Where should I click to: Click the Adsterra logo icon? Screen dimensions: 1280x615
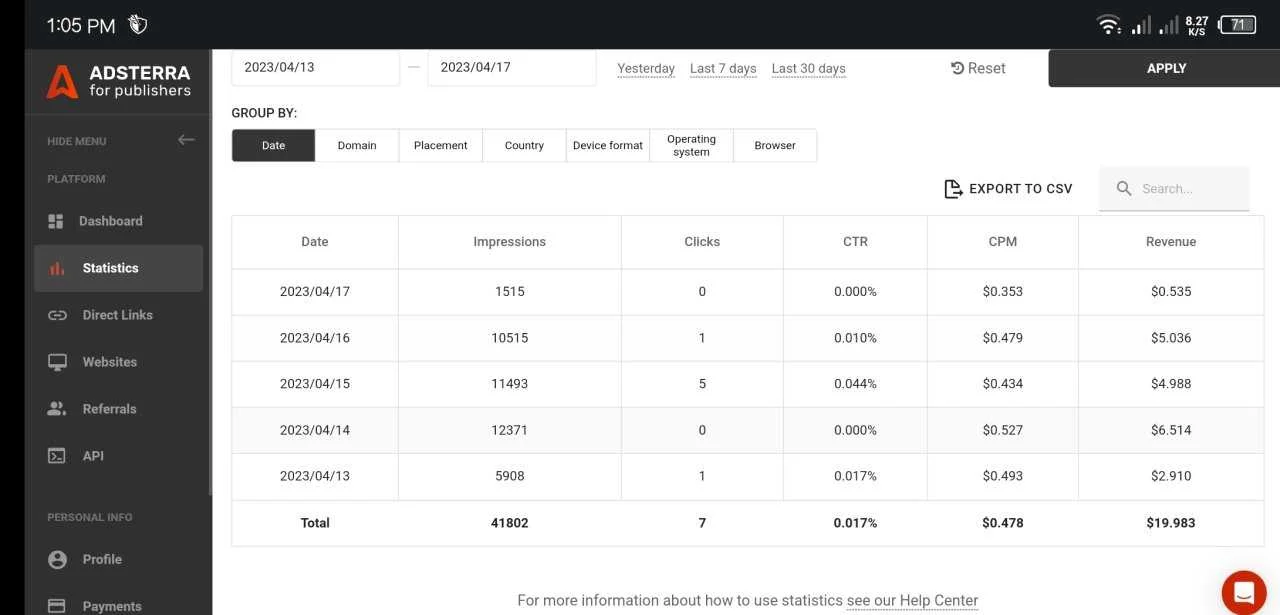pos(62,81)
